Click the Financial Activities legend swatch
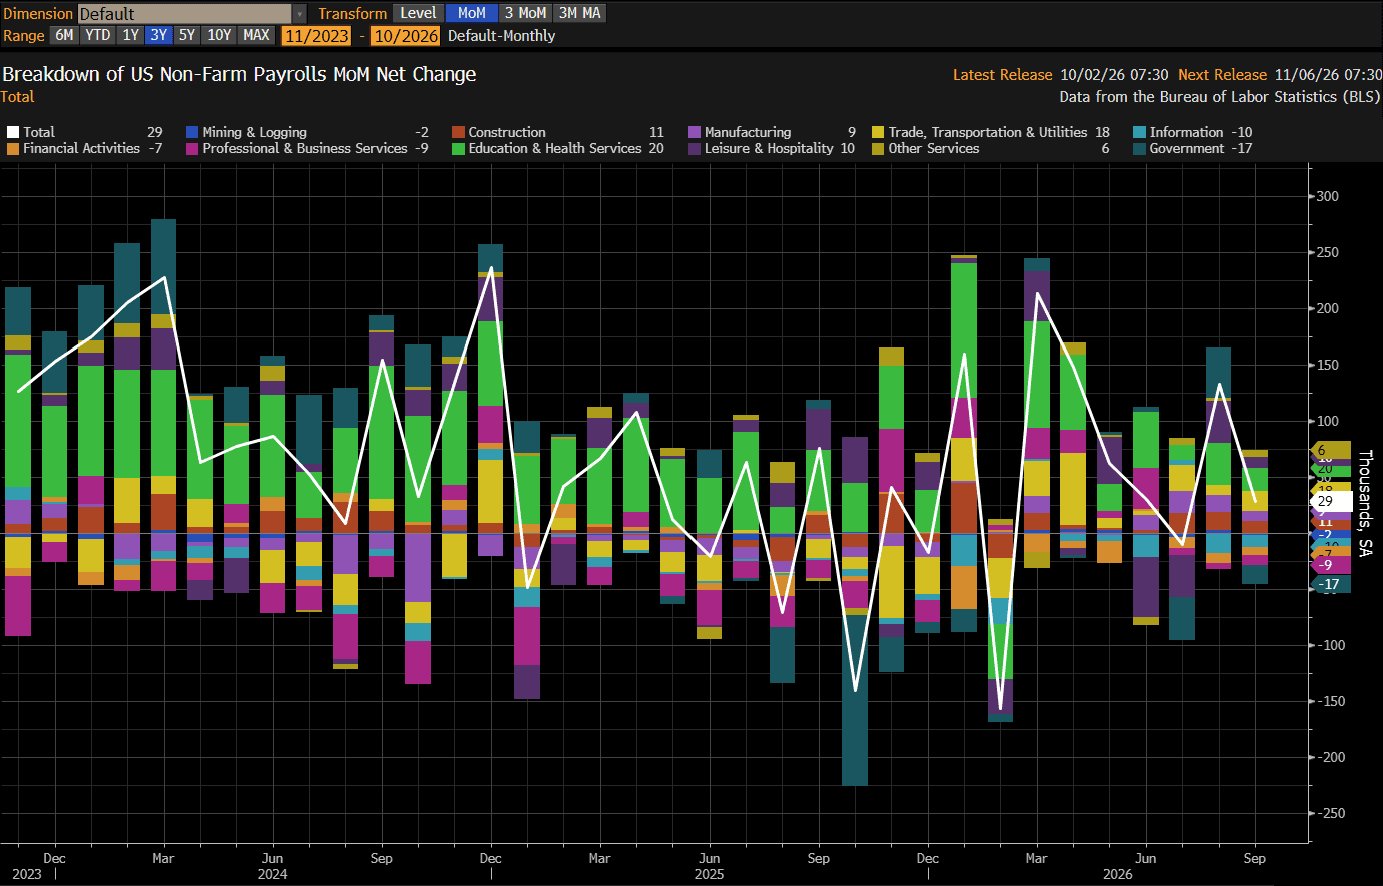 (x=13, y=148)
